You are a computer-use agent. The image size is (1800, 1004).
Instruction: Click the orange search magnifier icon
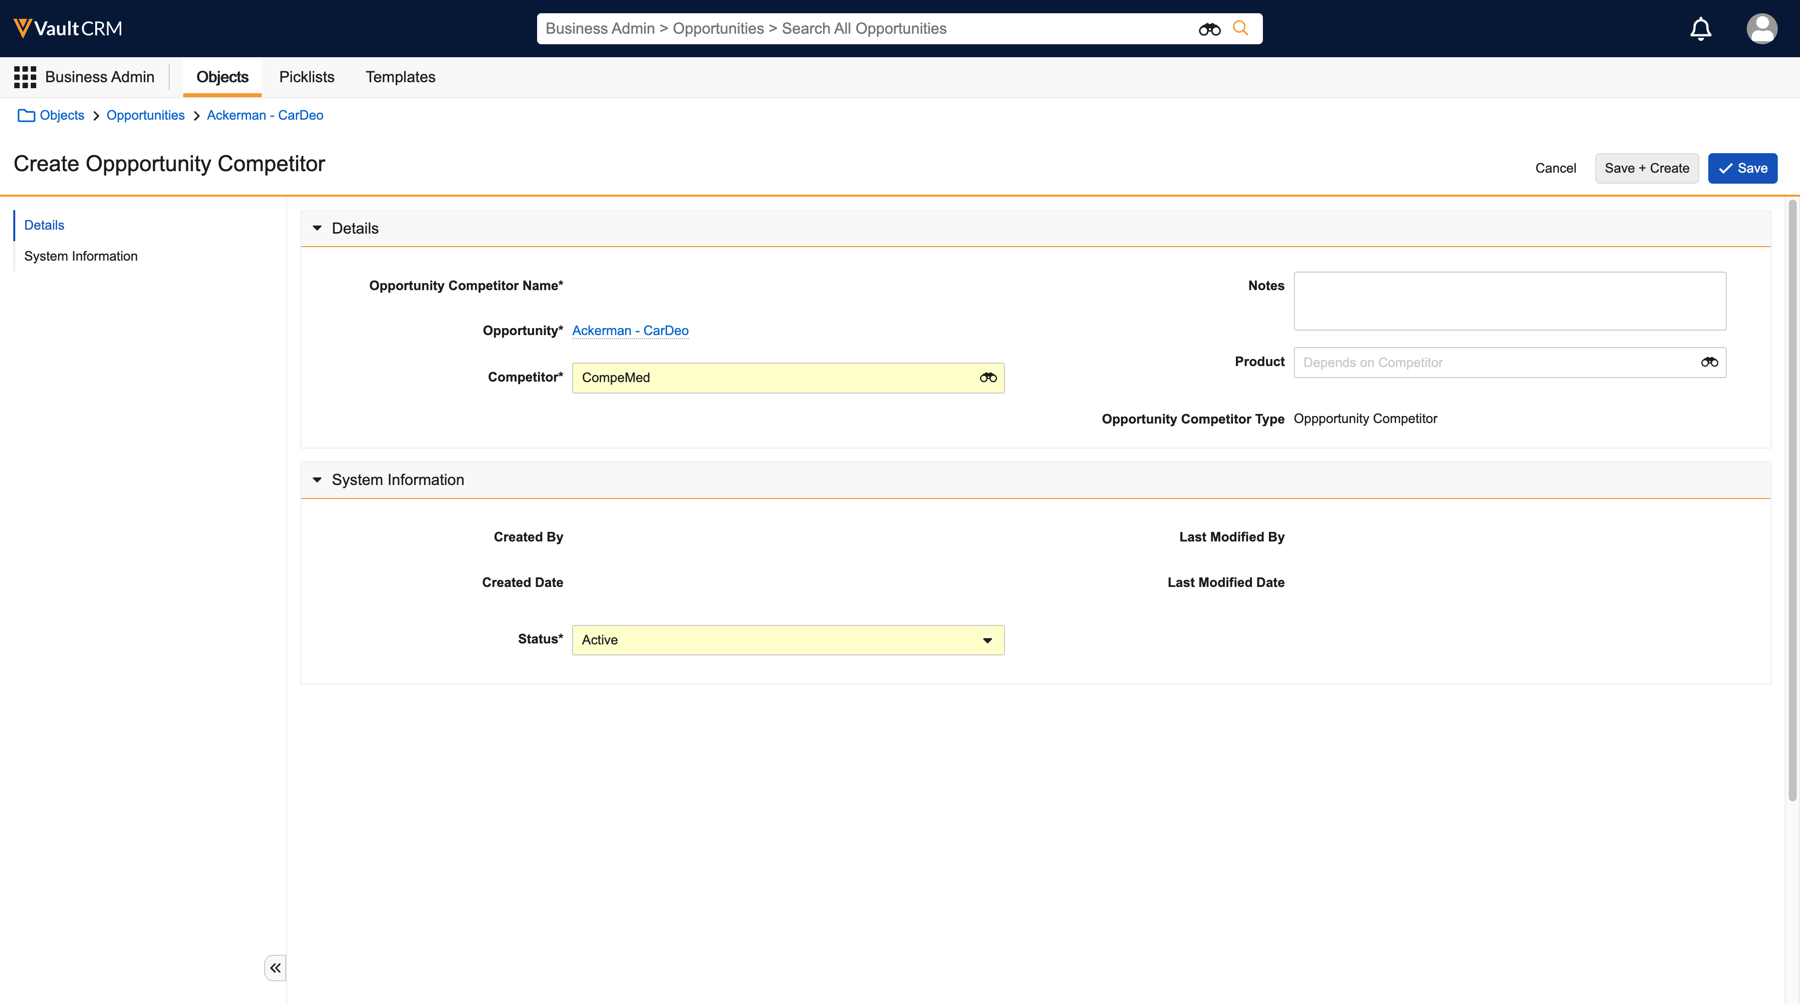pyautogui.click(x=1241, y=28)
